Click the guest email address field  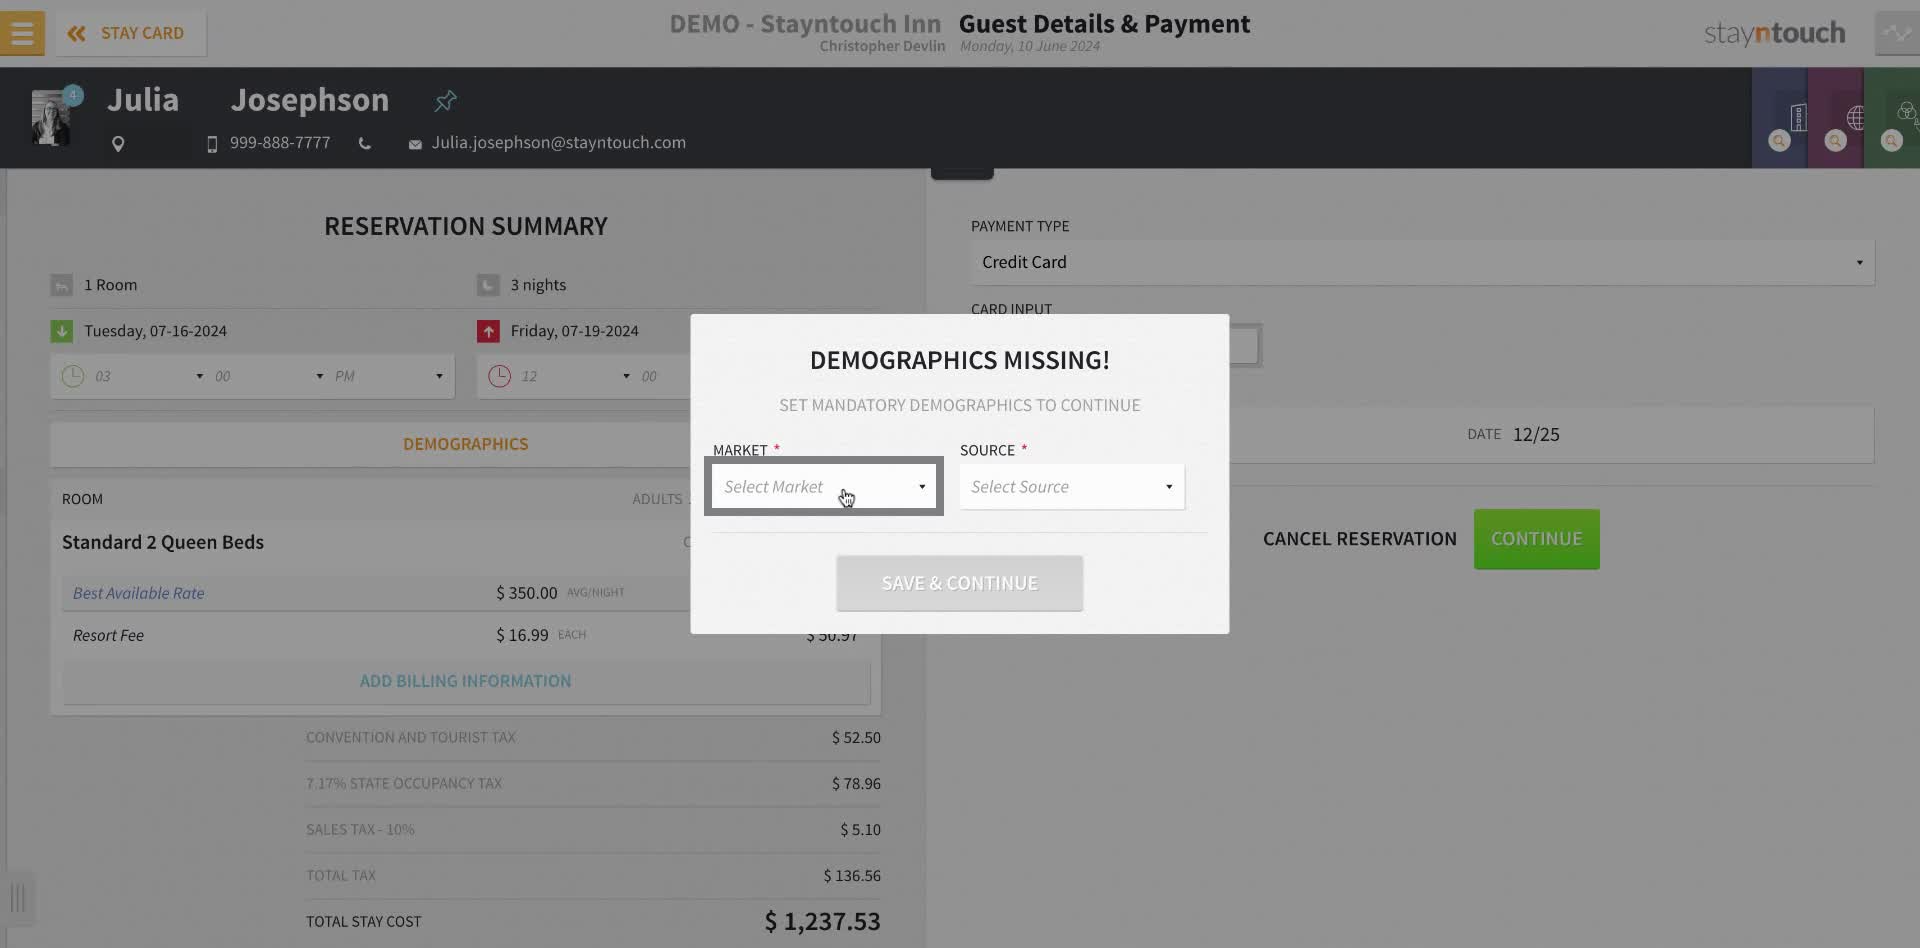pos(559,143)
